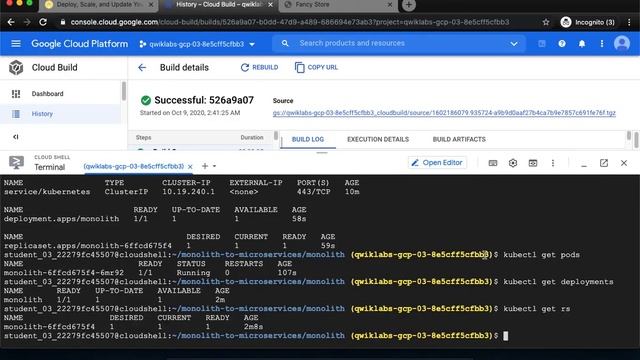Click the text 'deployment.apps/monolith' in terminal
The width and height of the screenshot is (640, 360).
click(61, 219)
